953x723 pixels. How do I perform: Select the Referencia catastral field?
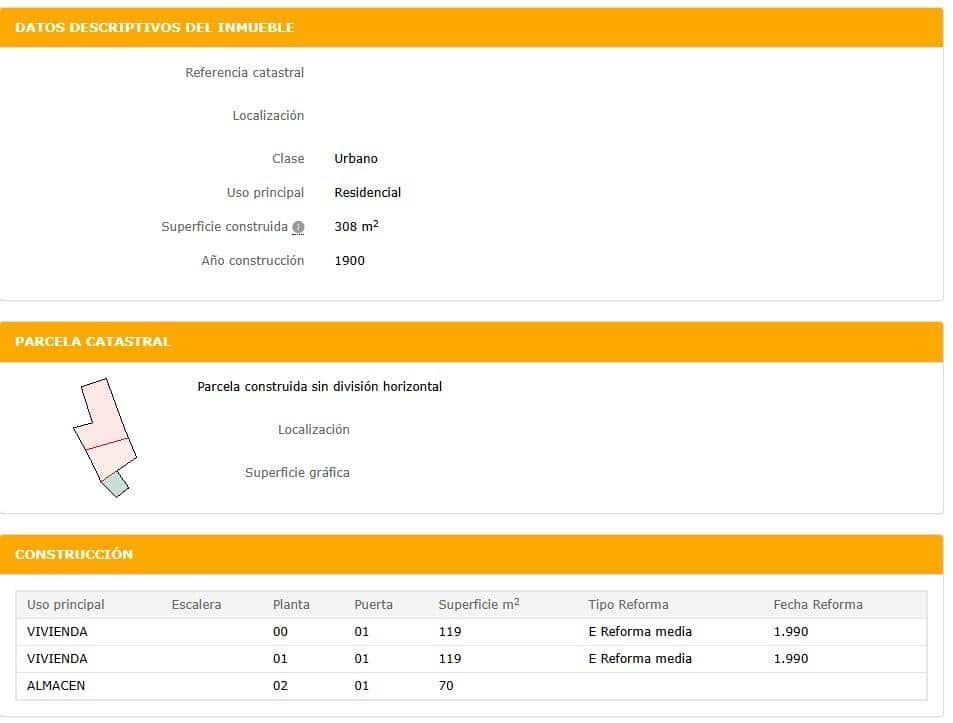(x=244, y=72)
